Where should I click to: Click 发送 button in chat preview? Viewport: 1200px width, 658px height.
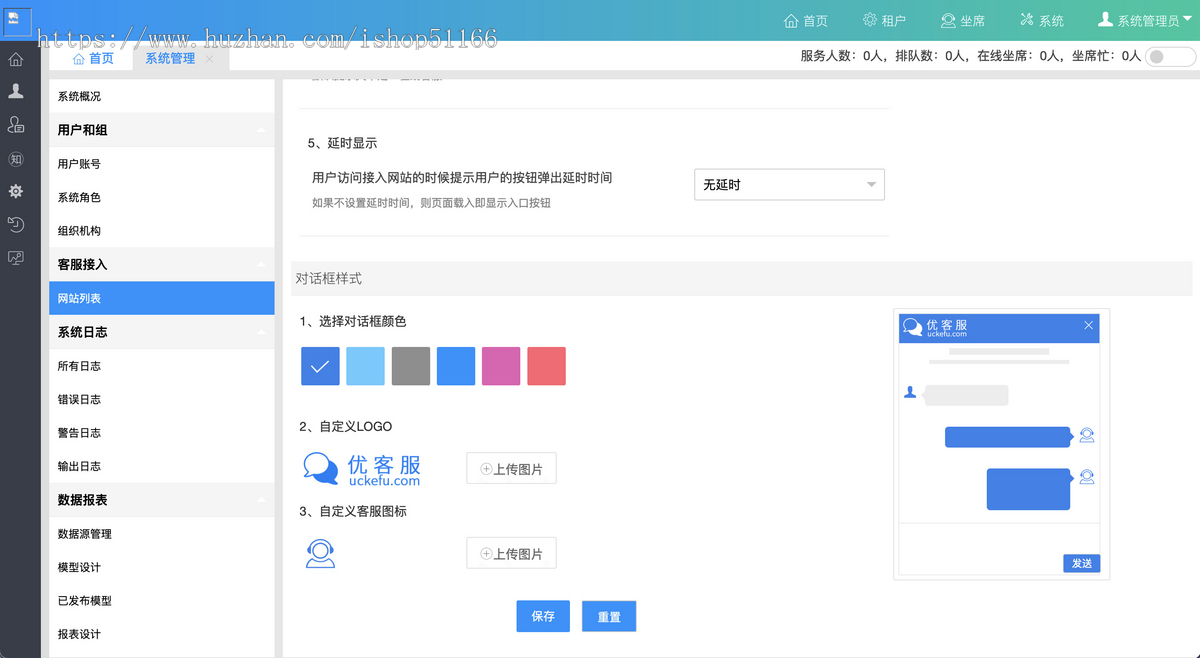point(1082,563)
